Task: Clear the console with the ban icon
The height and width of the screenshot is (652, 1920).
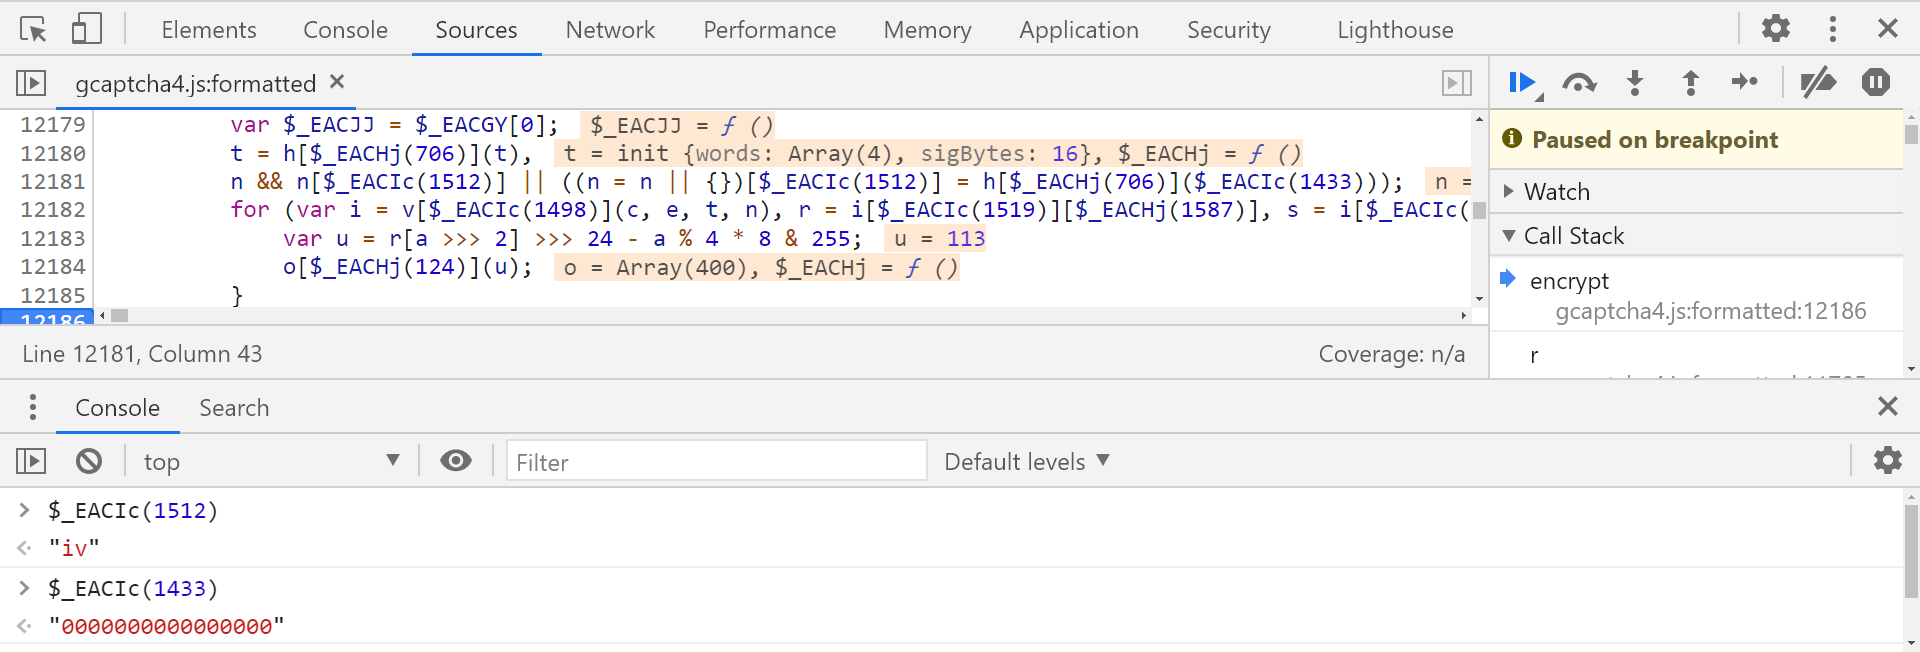Action: coord(89,461)
